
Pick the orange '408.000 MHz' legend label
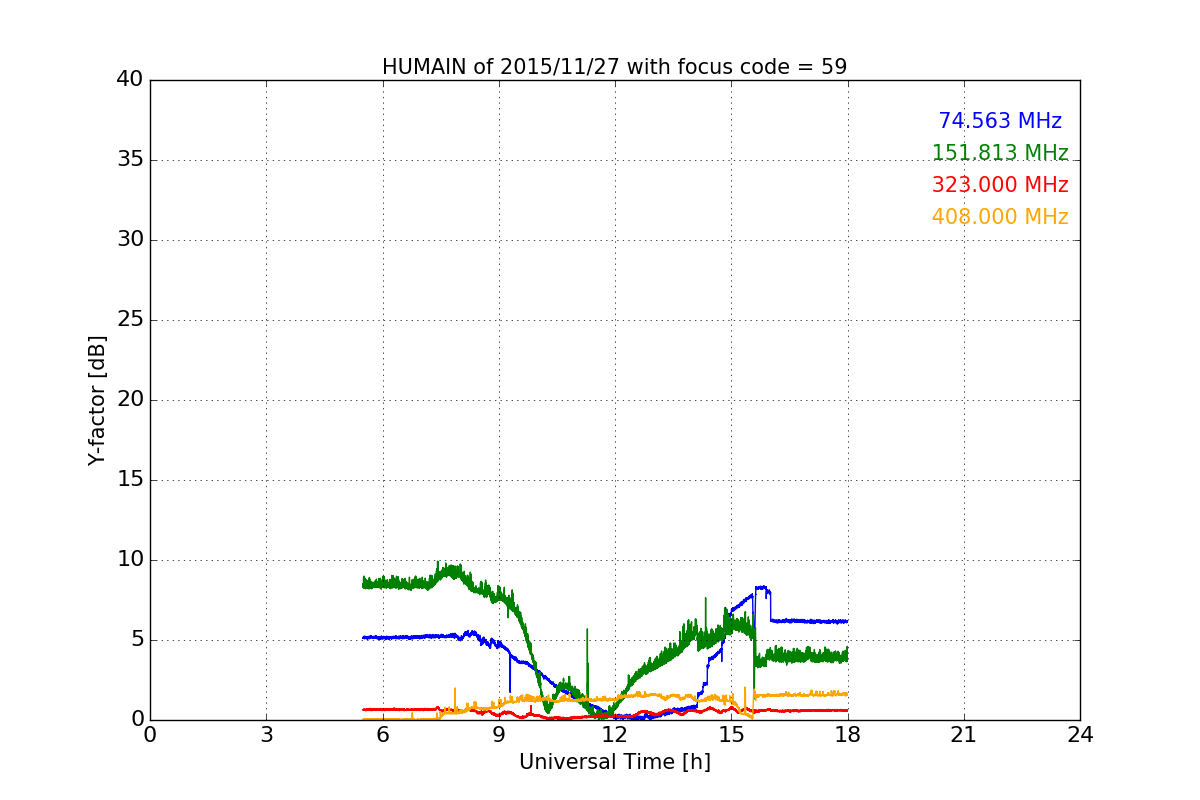[x=1000, y=217]
